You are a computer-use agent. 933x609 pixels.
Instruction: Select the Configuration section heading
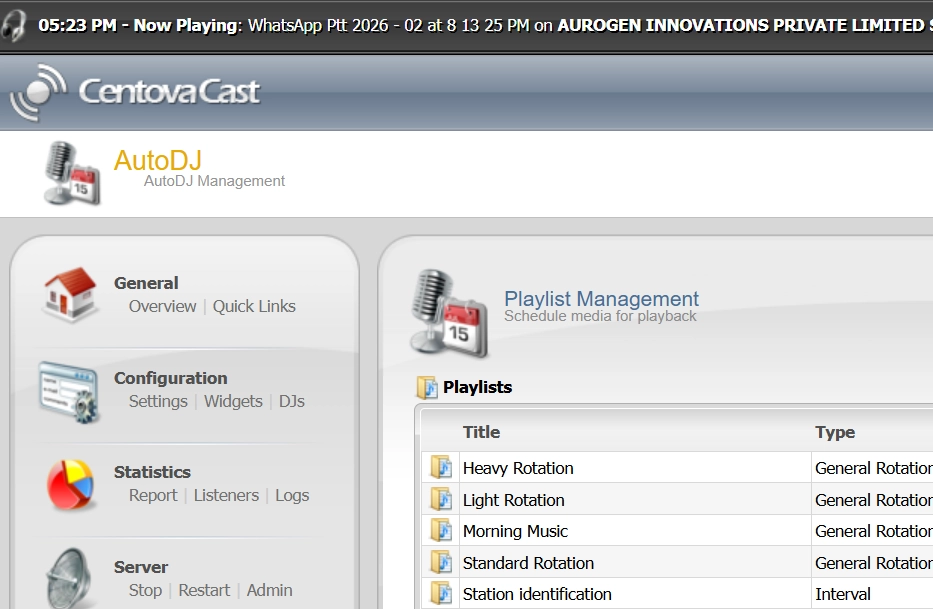coord(171,378)
